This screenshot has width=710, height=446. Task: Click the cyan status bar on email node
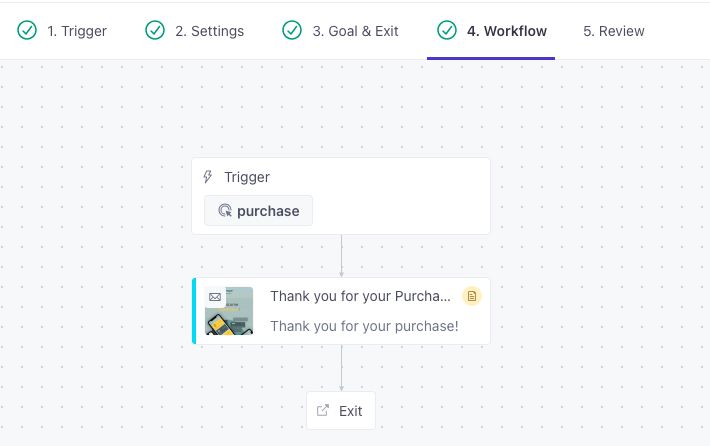(x=194, y=311)
